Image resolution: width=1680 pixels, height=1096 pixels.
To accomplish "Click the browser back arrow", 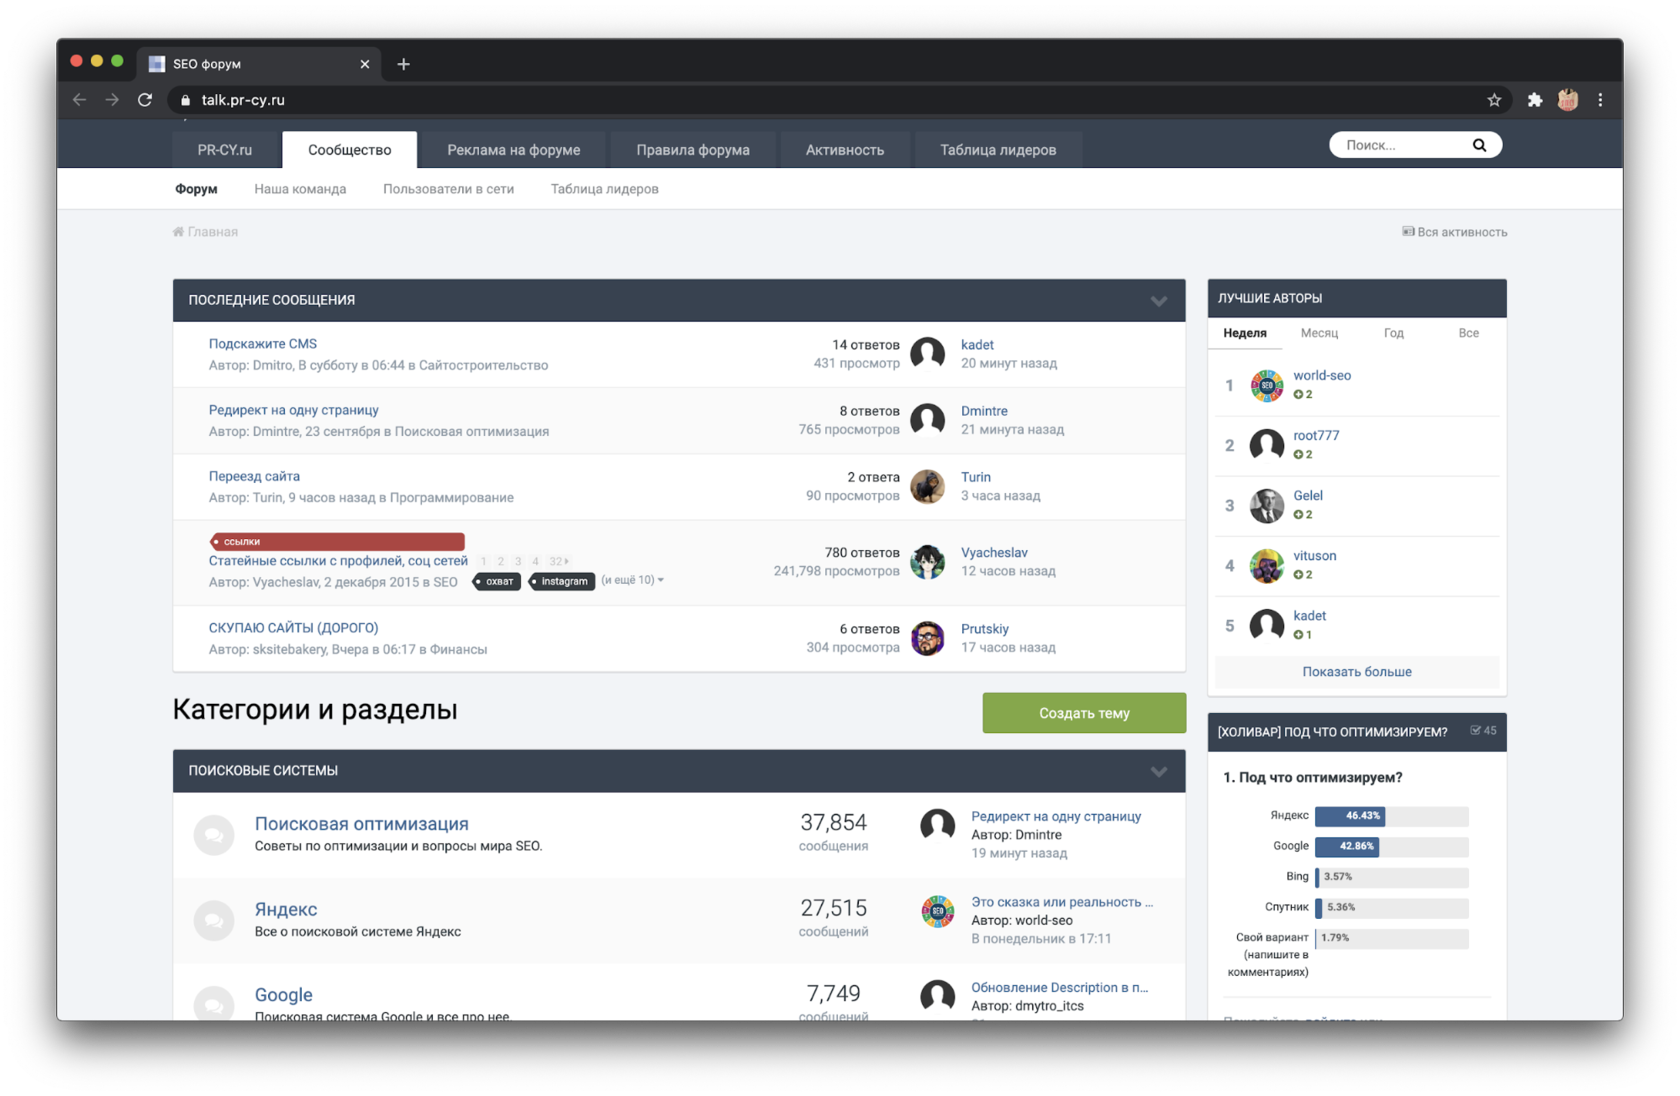I will [x=80, y=100].
